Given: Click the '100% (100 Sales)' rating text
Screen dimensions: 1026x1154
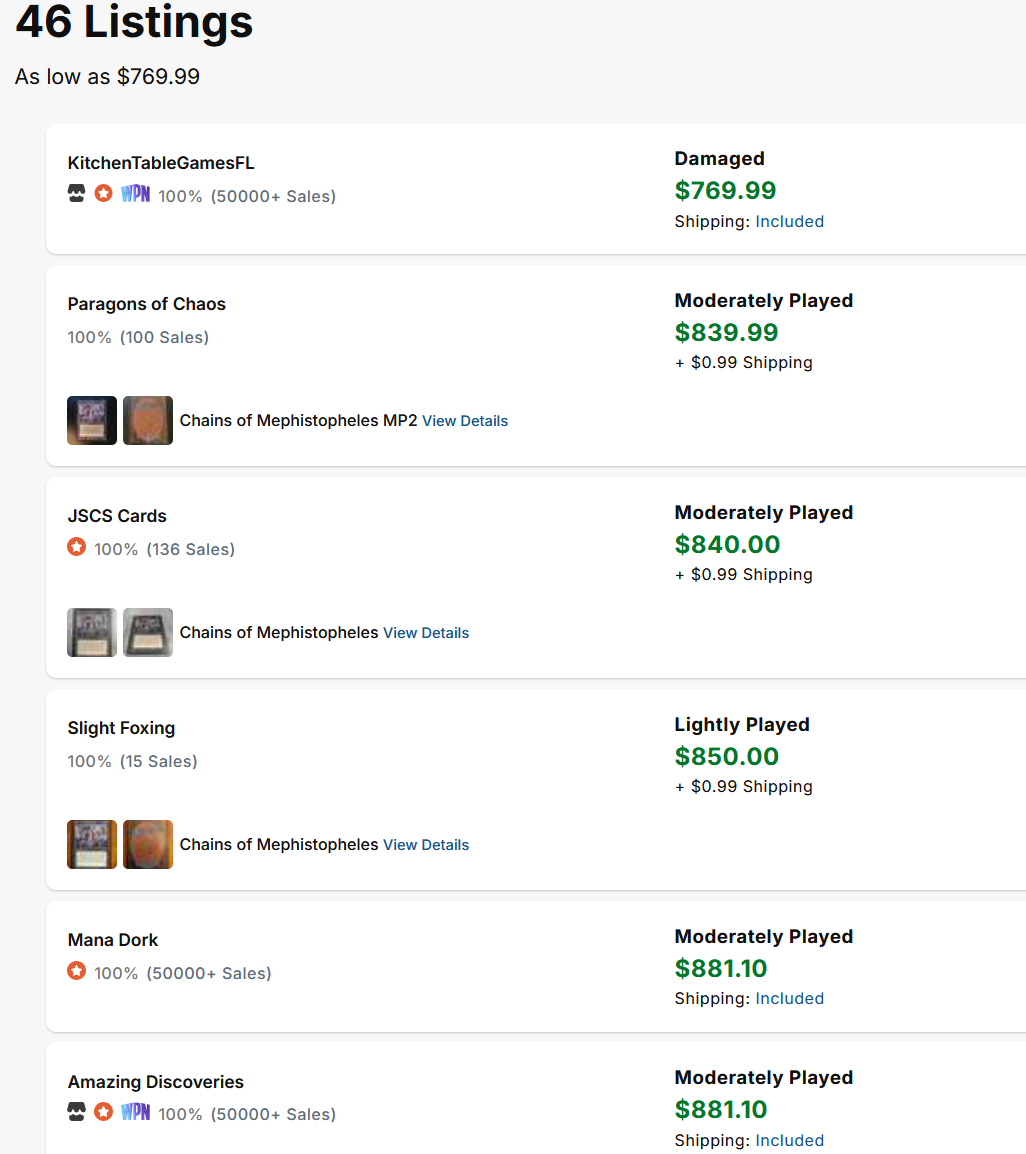Looking at the screenshot, I should click(x=138, y=337).
